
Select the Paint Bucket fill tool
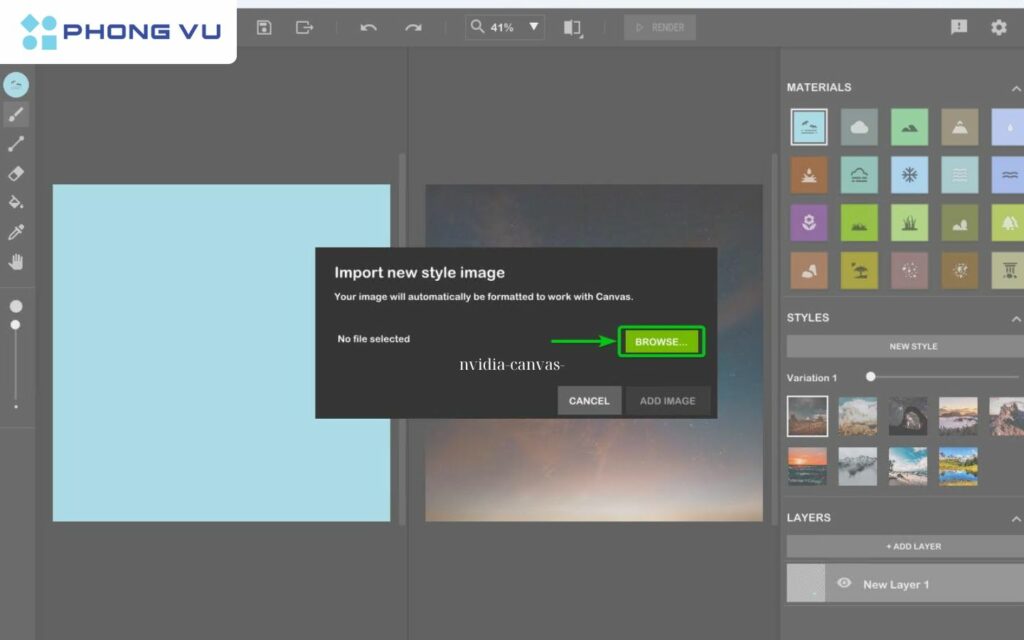(17, 202)
